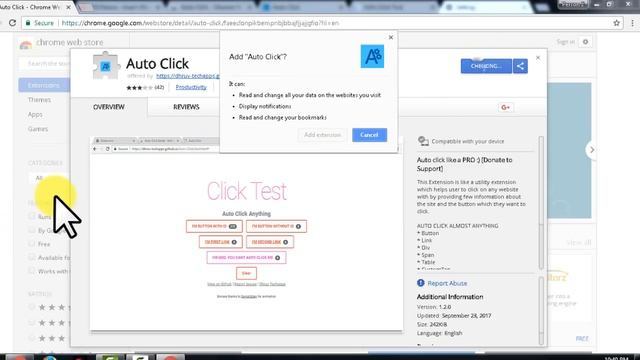The image size is (640, 360).
Task: Select Themes in the store sidebar
Action: [x=39, y=100]
